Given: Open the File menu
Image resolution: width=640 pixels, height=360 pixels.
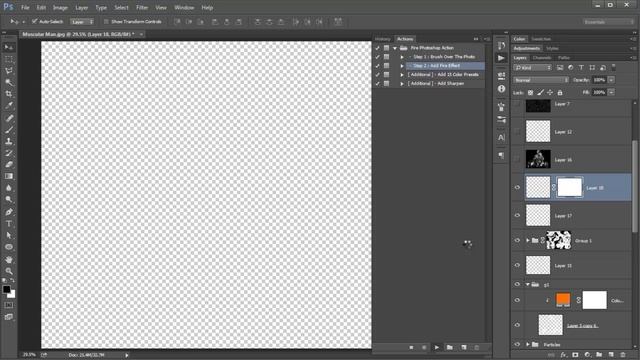Looking at the screenshot, I should [x=25, y=7].
